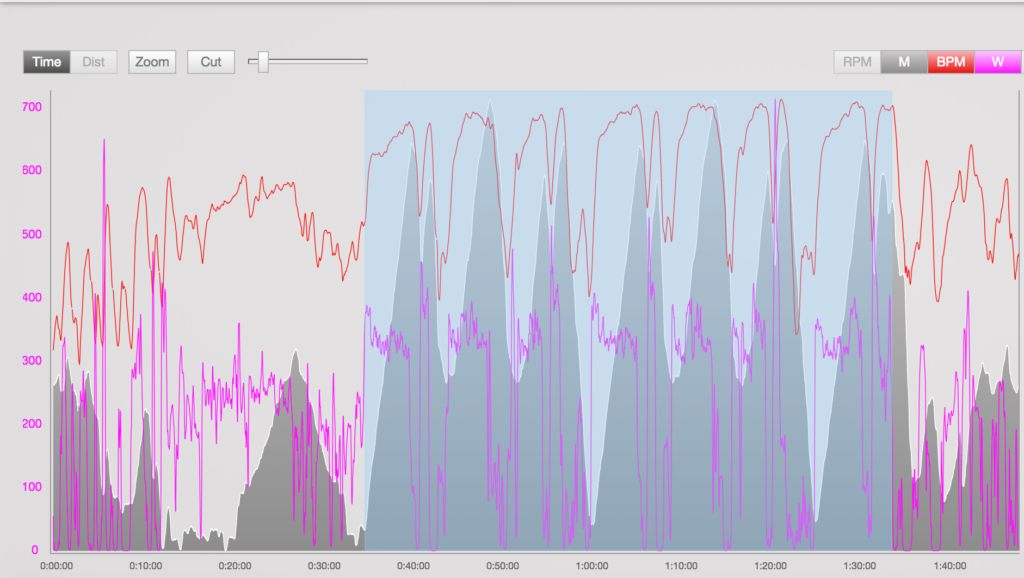1024x578 pixels.
Task: Click inside the blue highlighted selection region
Action: click(x=628, y=320)
